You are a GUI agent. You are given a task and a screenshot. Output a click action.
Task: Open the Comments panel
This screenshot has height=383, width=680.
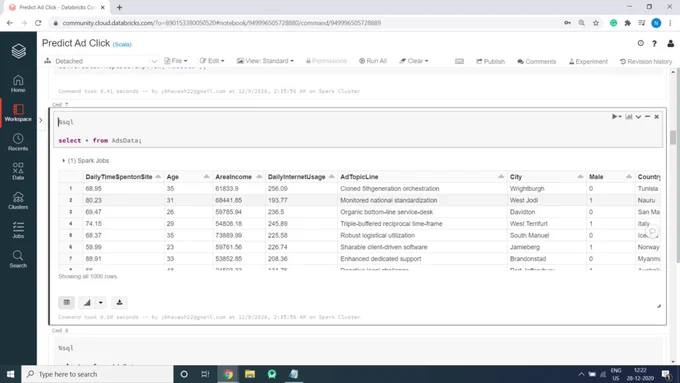536,62
